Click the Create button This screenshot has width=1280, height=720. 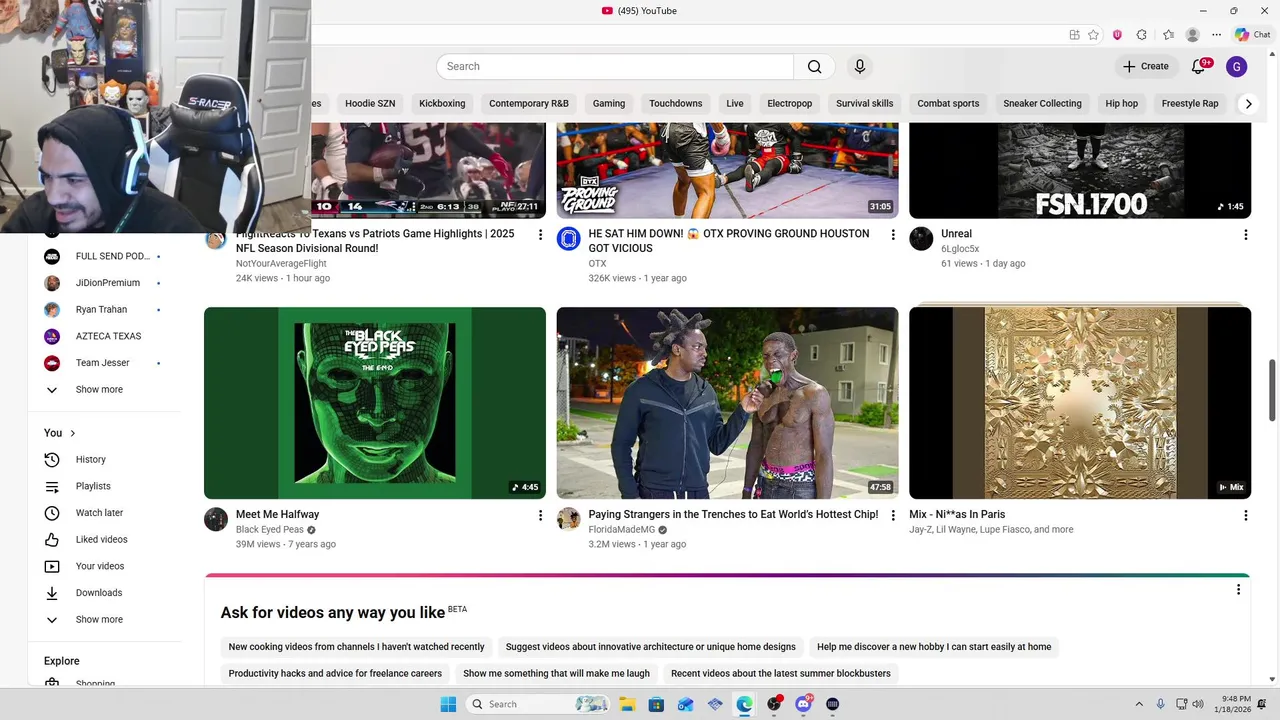1145,67
